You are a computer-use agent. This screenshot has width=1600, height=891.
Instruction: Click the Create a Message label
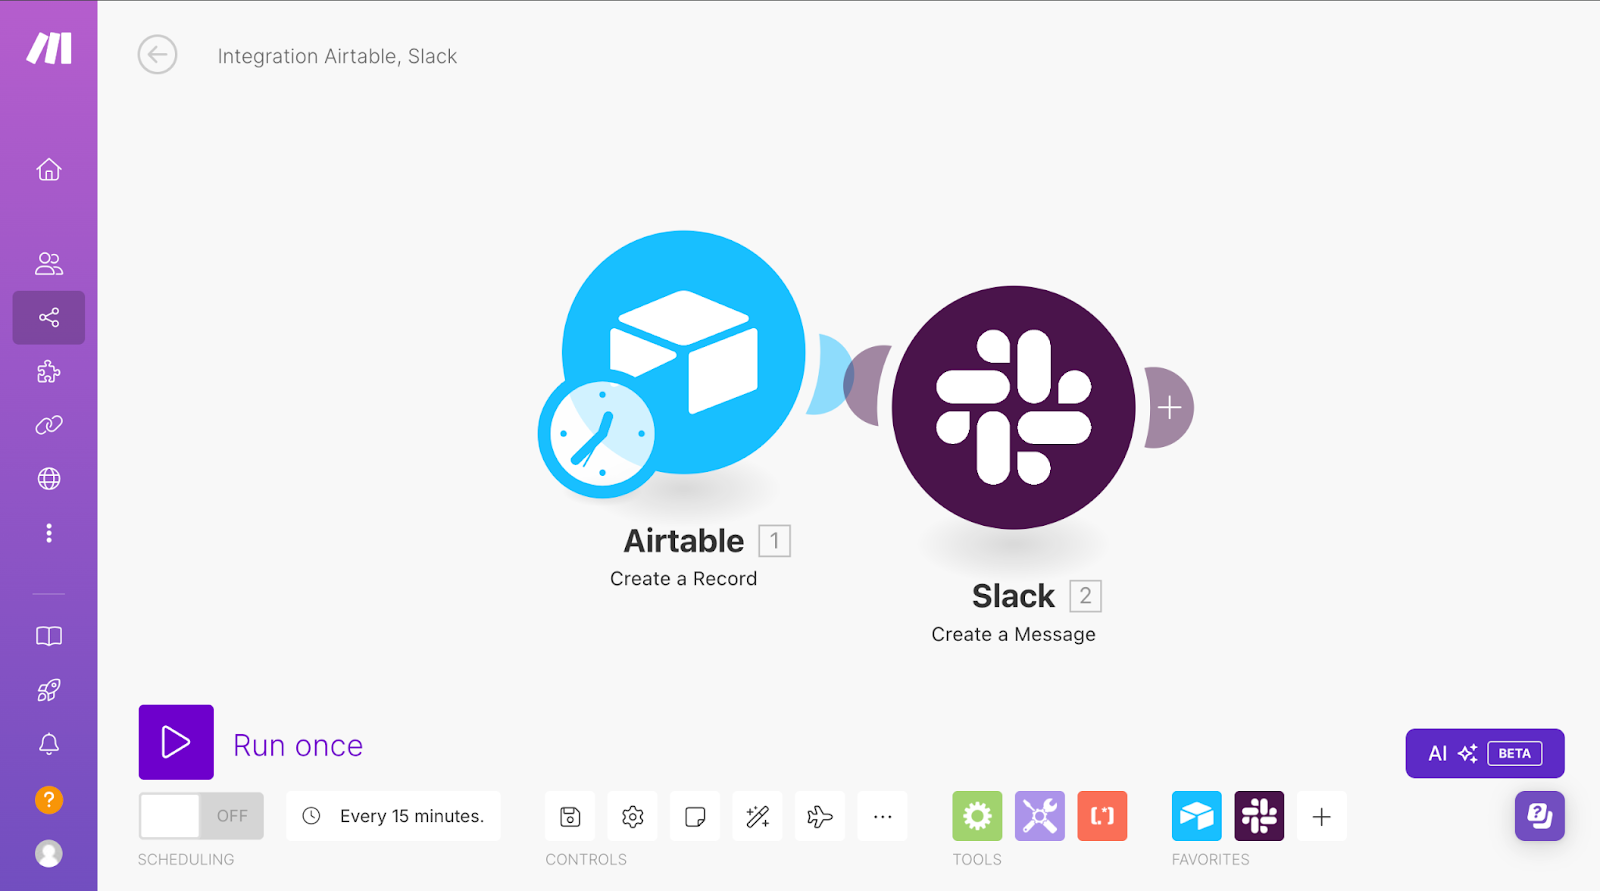(x=1013, y=635)
